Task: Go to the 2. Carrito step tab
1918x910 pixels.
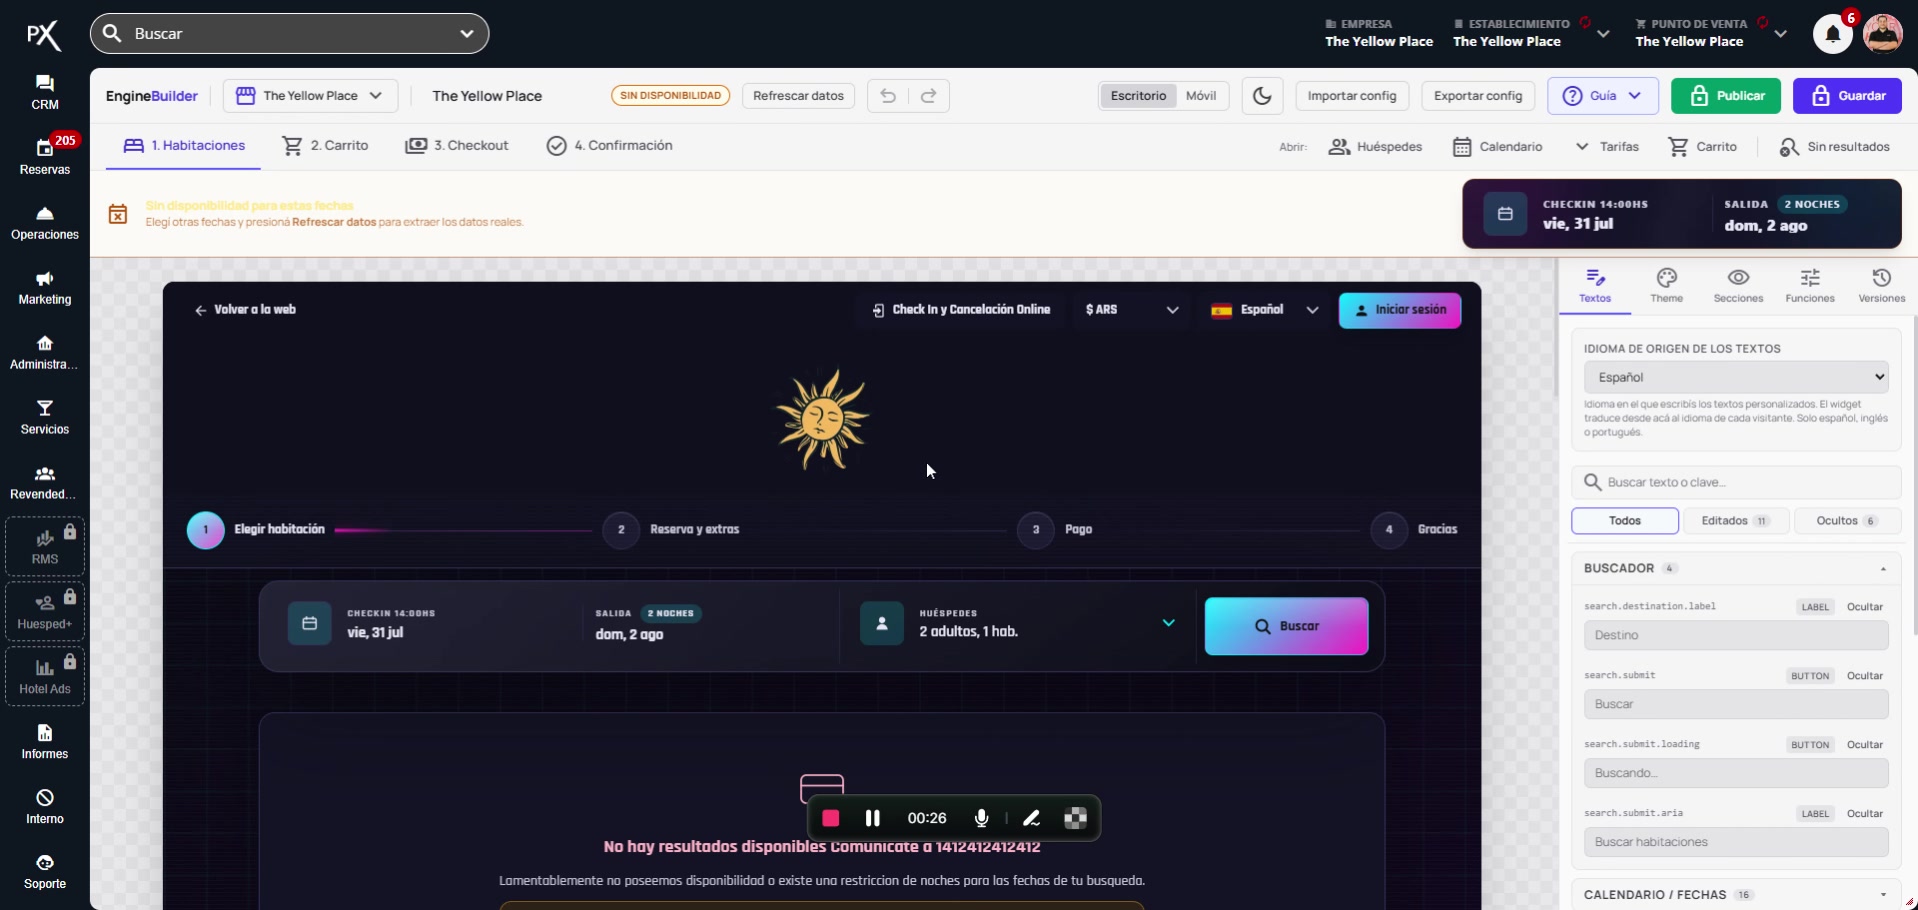Action: (326, 146)
